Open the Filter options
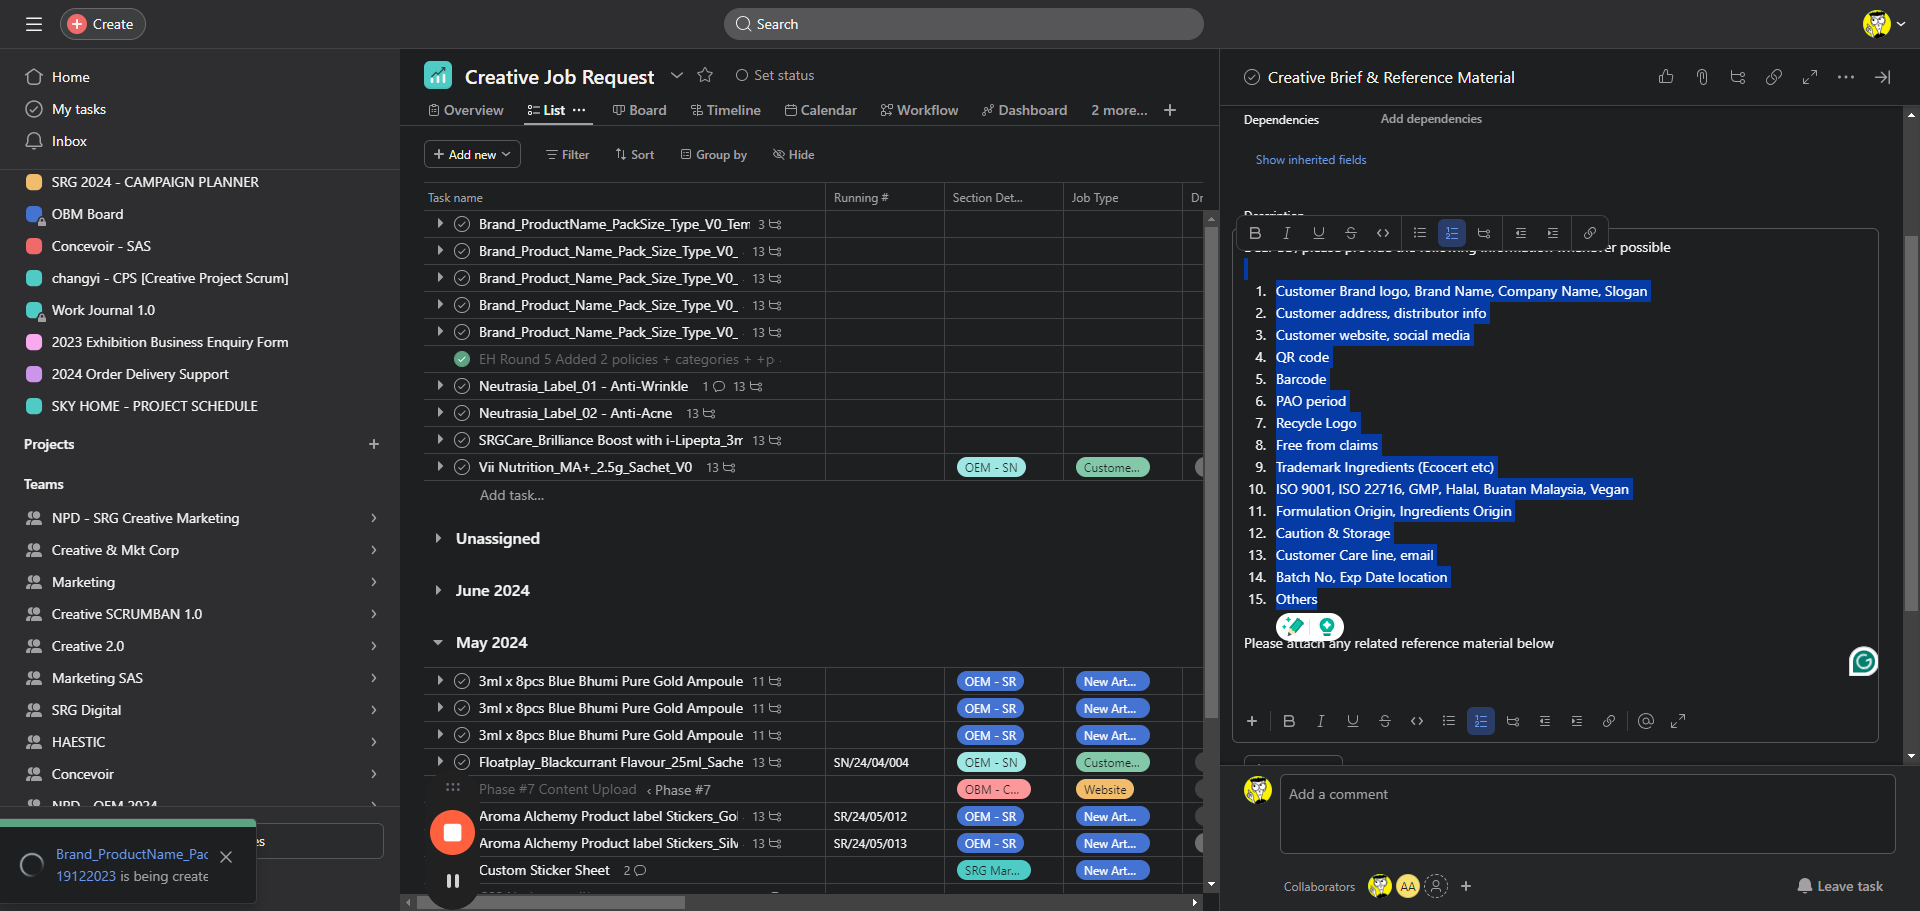Viewport: 1920px width, 911px height. click(567, 154)
